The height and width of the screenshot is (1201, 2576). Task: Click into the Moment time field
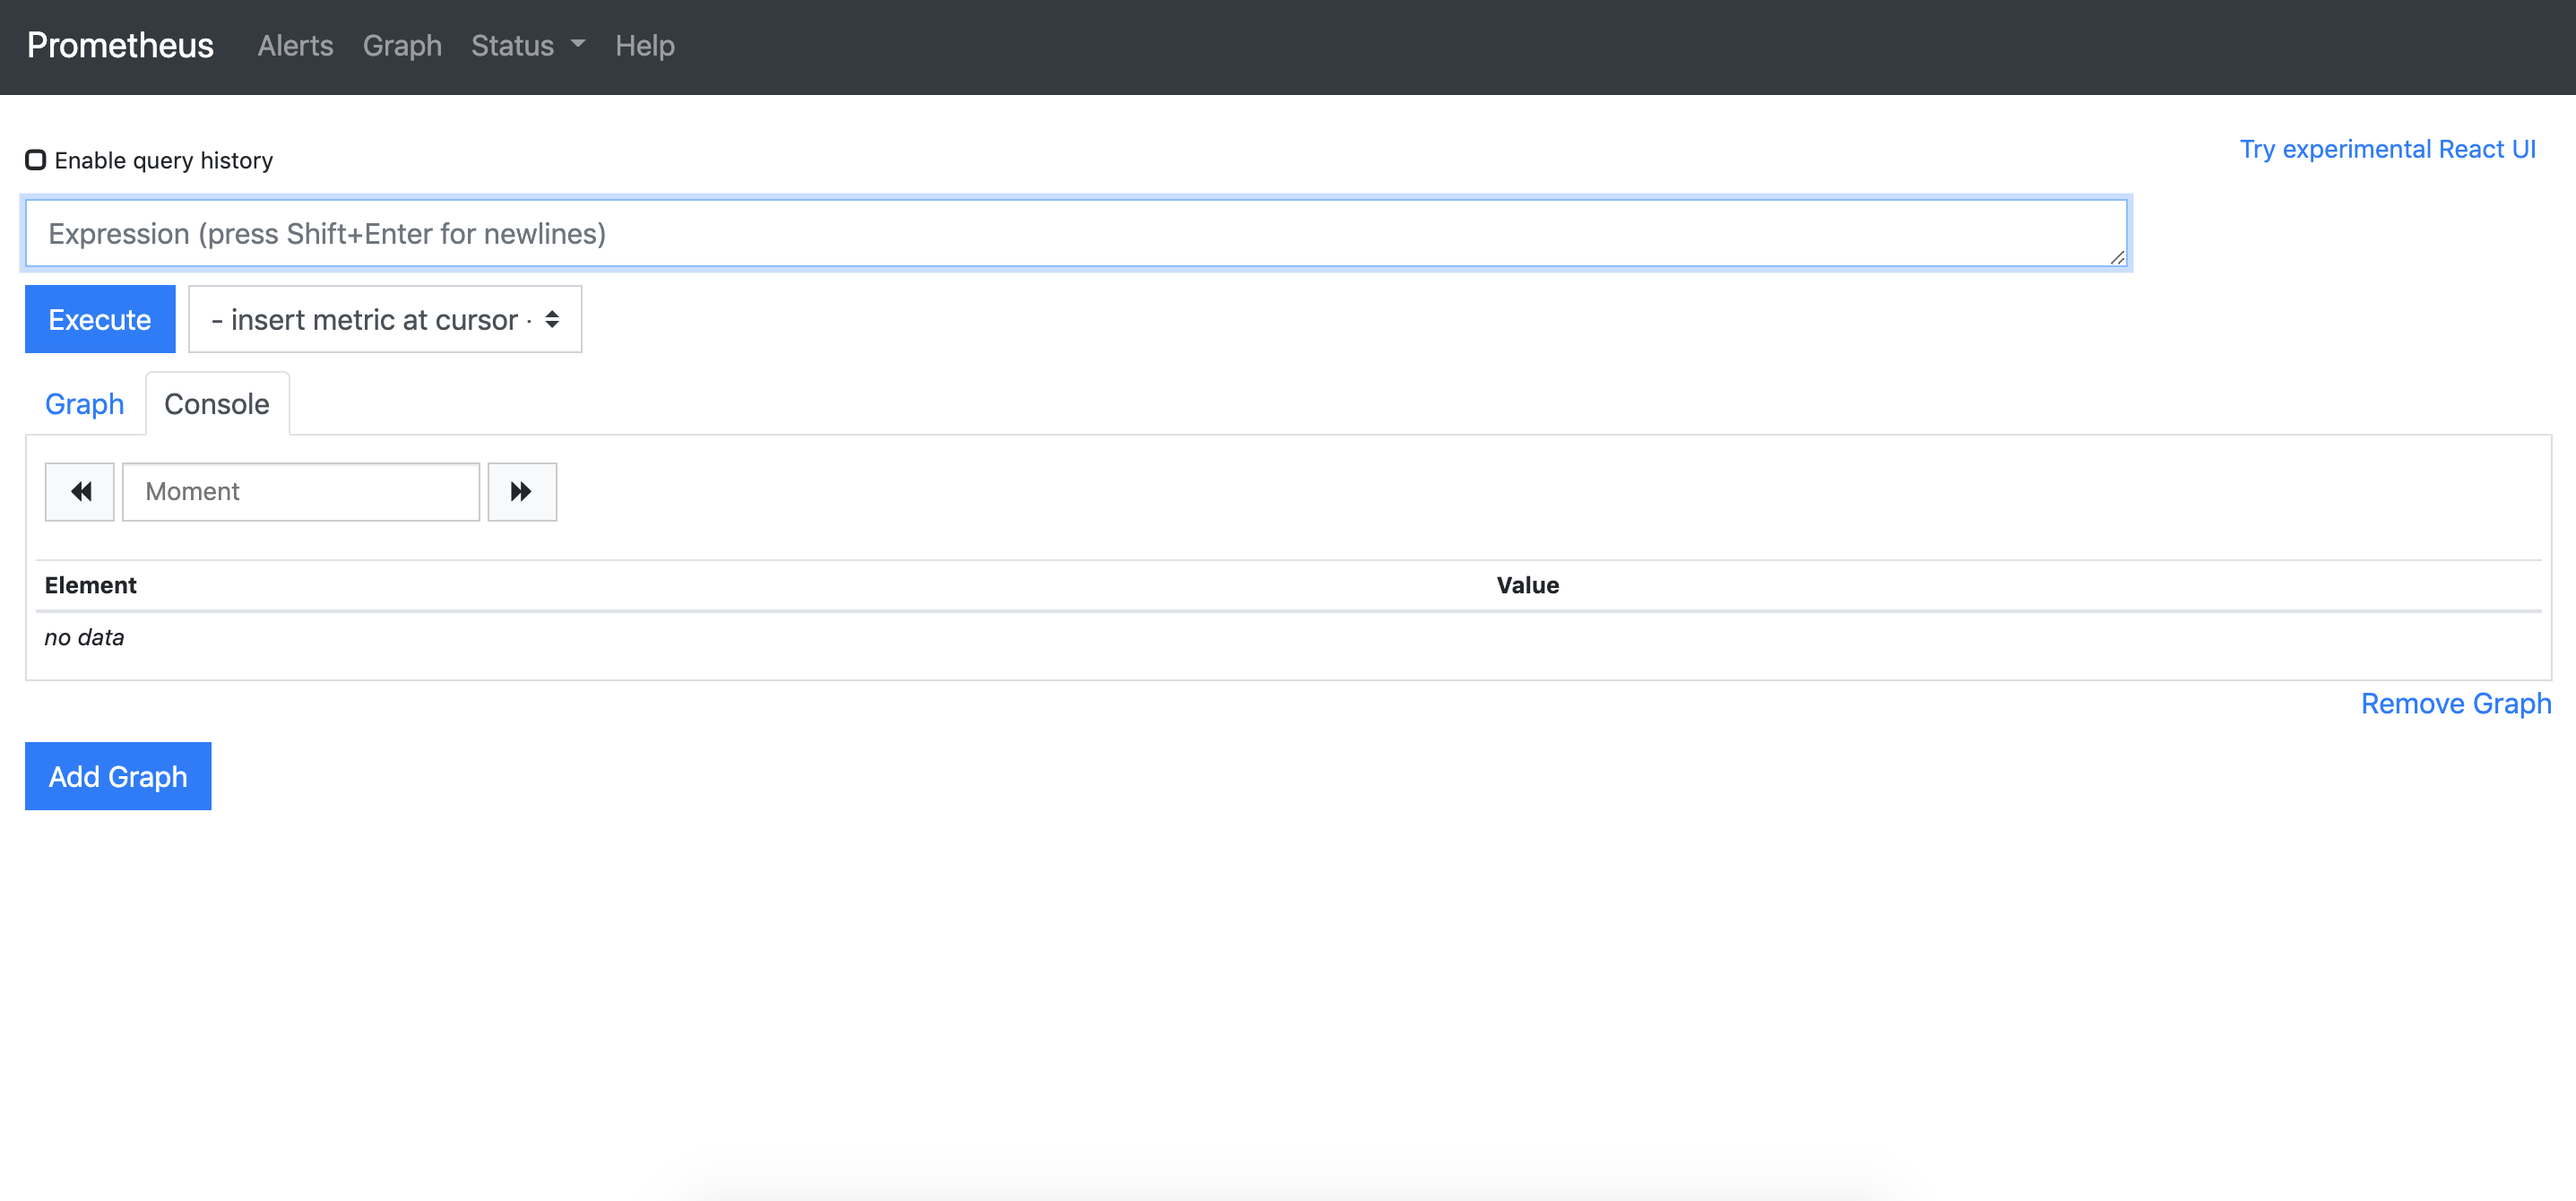click(x=301, y=491)
